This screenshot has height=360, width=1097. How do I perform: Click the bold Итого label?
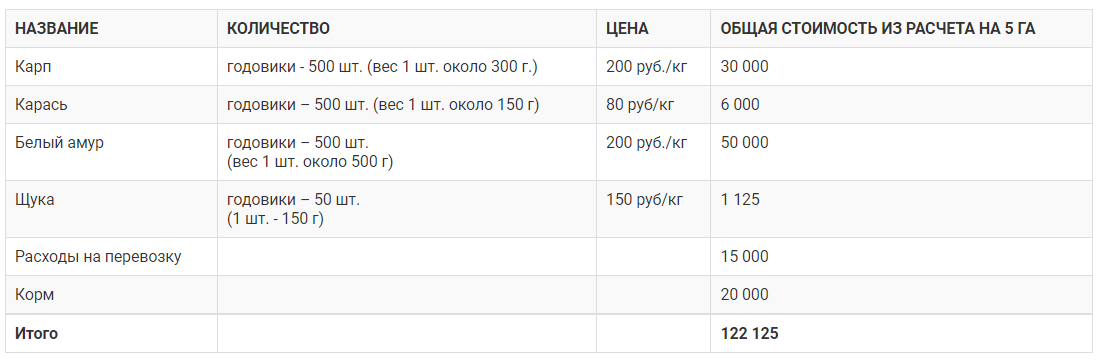click(36, 333)
